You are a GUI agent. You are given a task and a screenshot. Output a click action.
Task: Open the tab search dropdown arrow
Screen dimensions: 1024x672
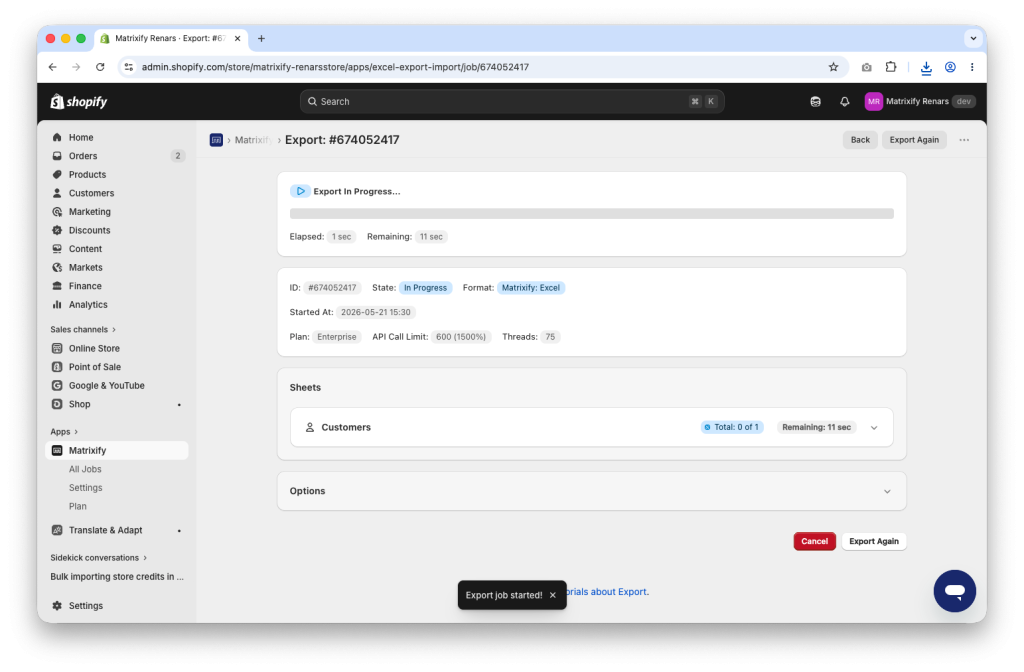973,39
